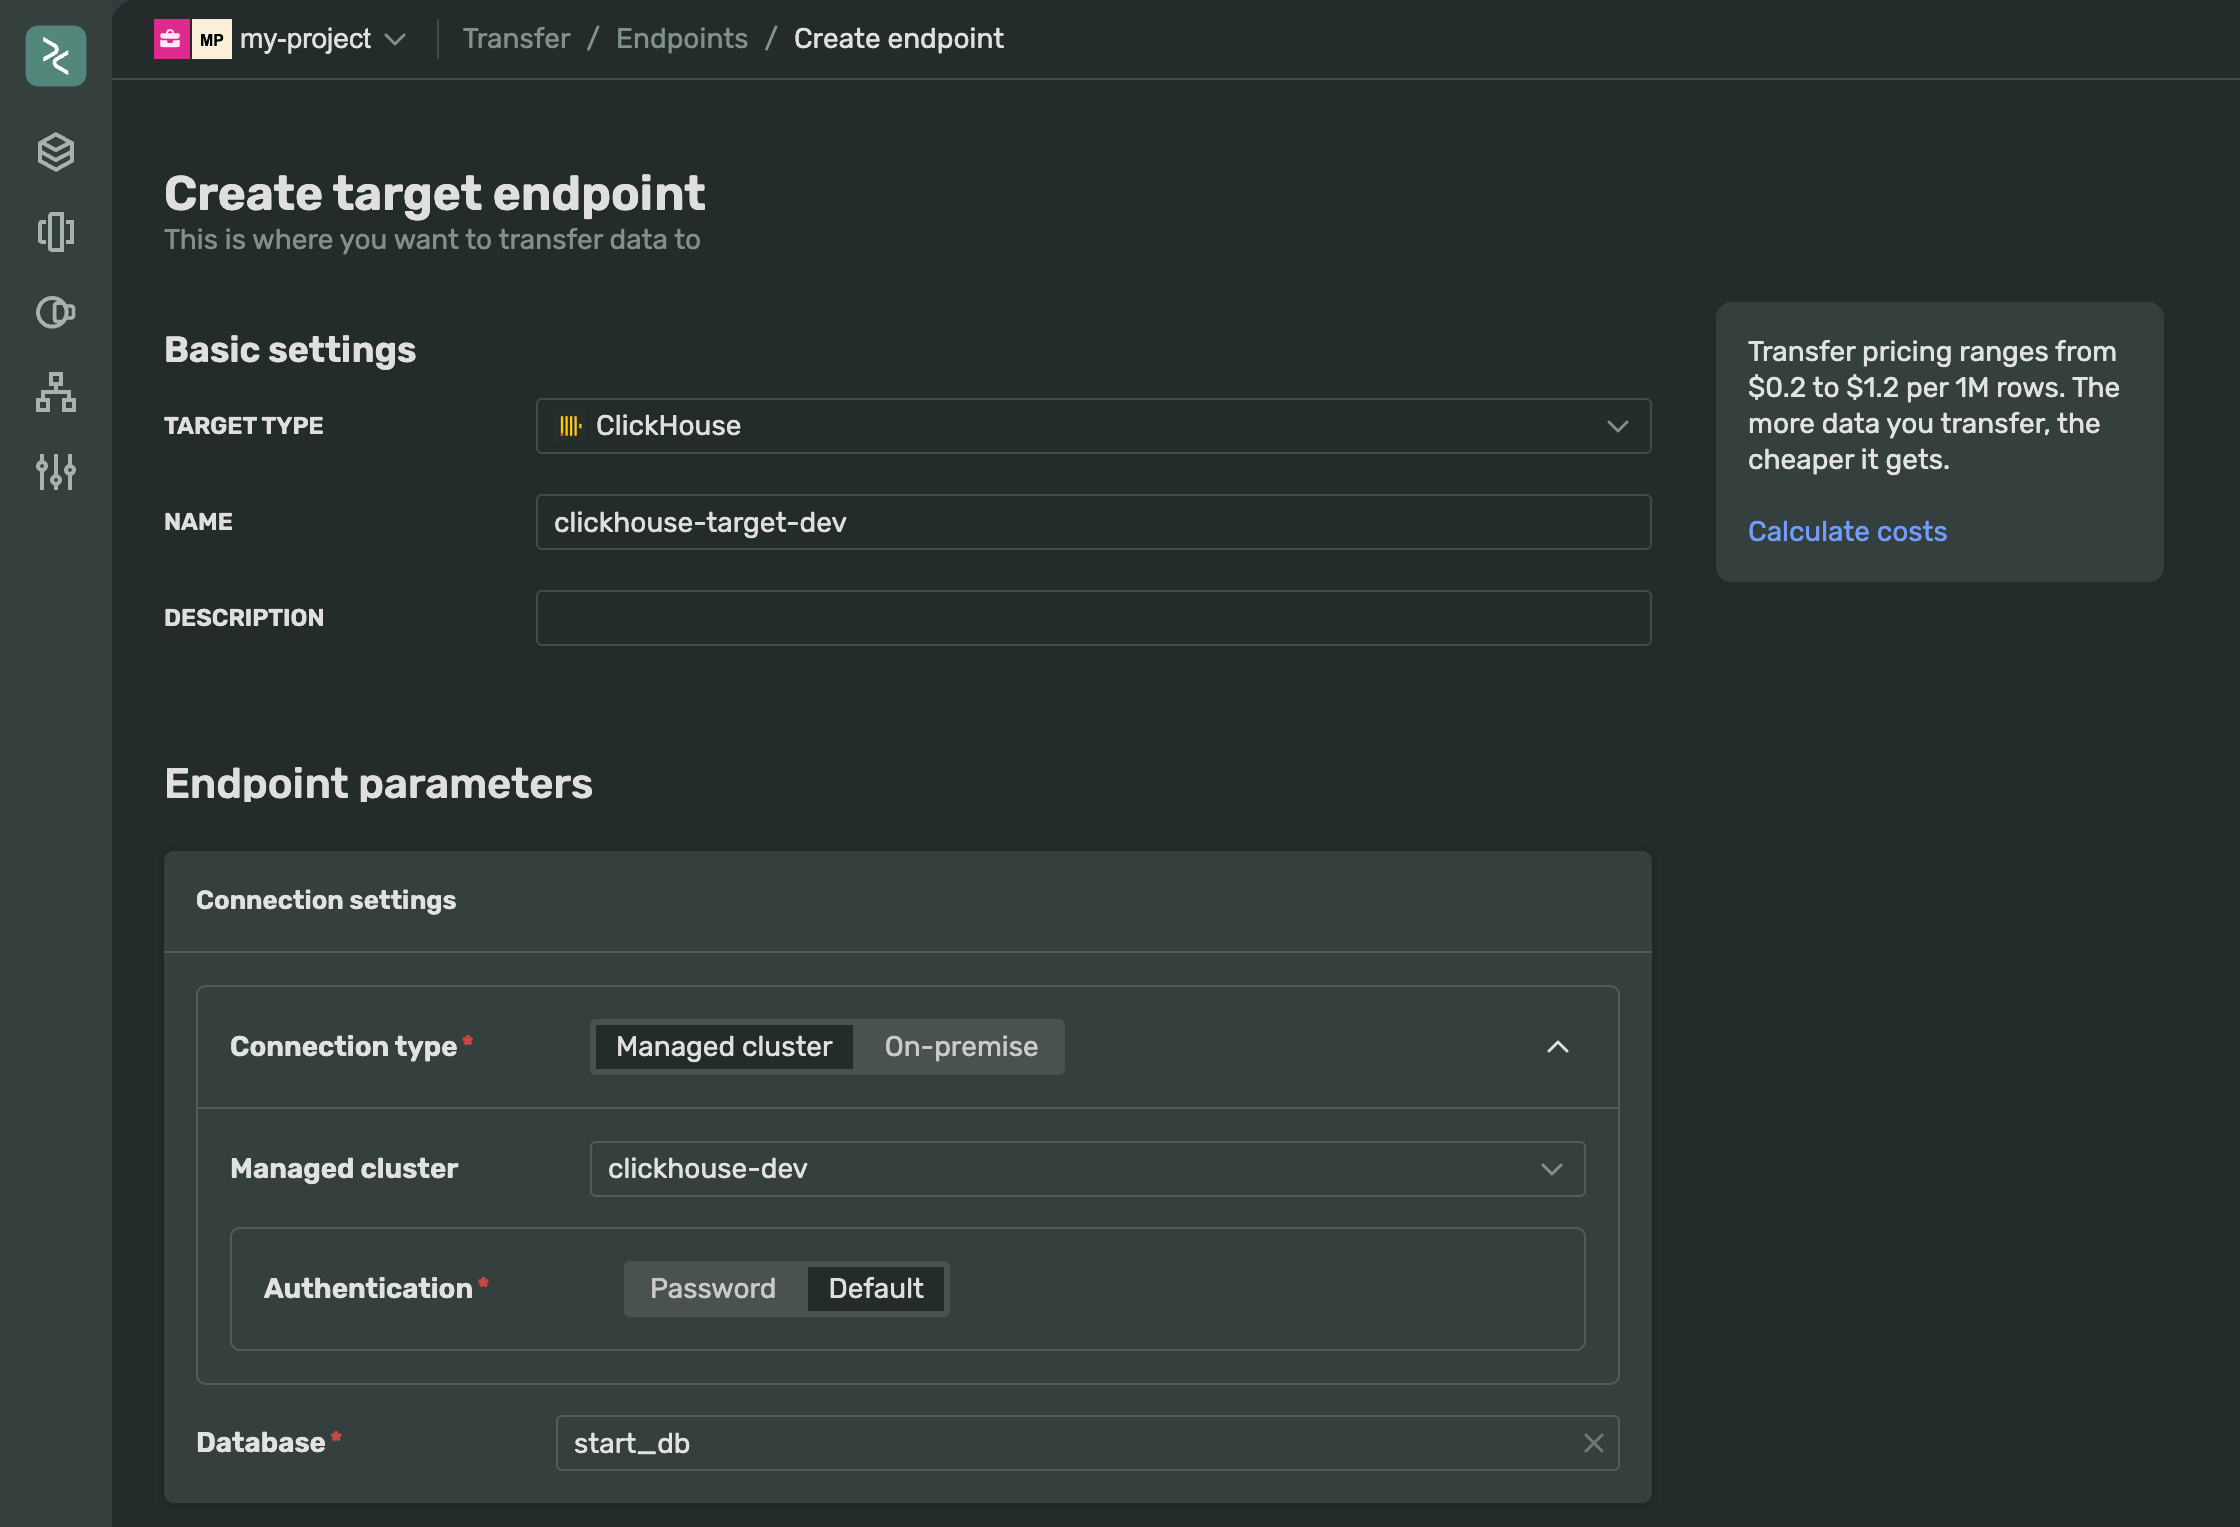The image size is (2240, 1527).
Task: Click the ClickHouse logo in Target type
Action: [570, 426]
